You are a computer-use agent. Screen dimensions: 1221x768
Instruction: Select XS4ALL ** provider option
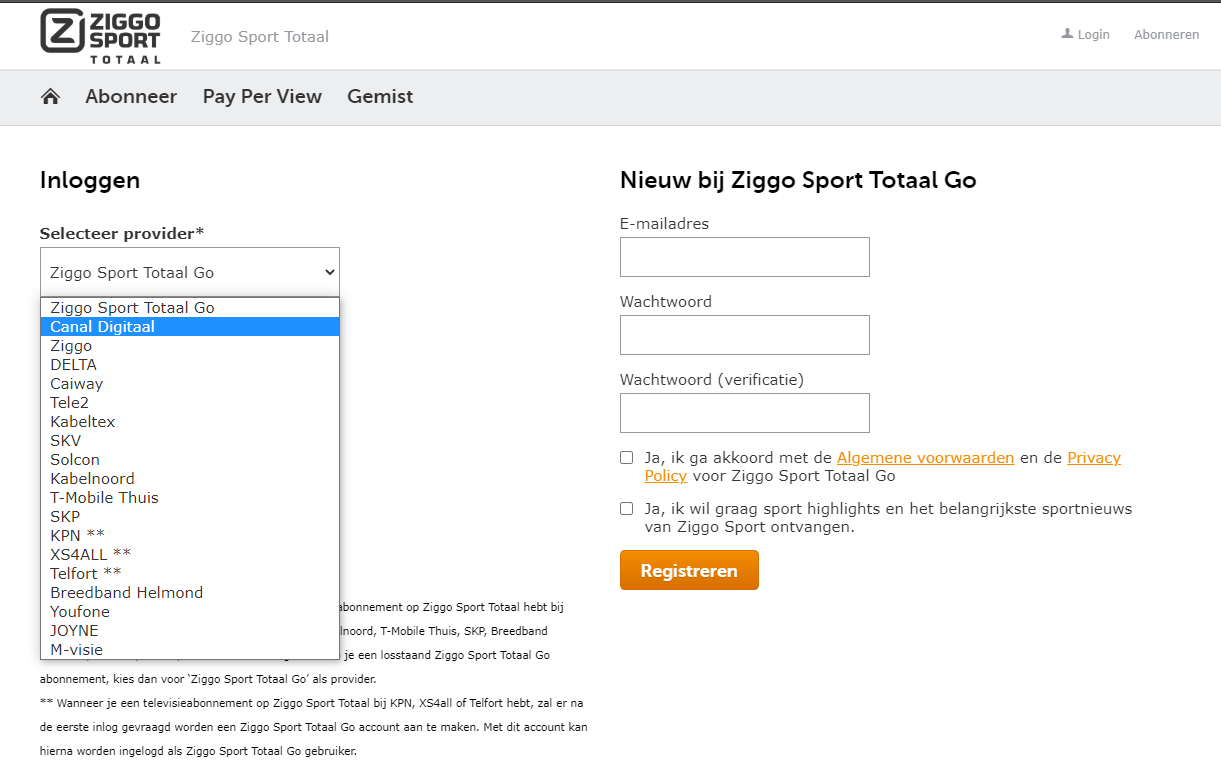190,555
